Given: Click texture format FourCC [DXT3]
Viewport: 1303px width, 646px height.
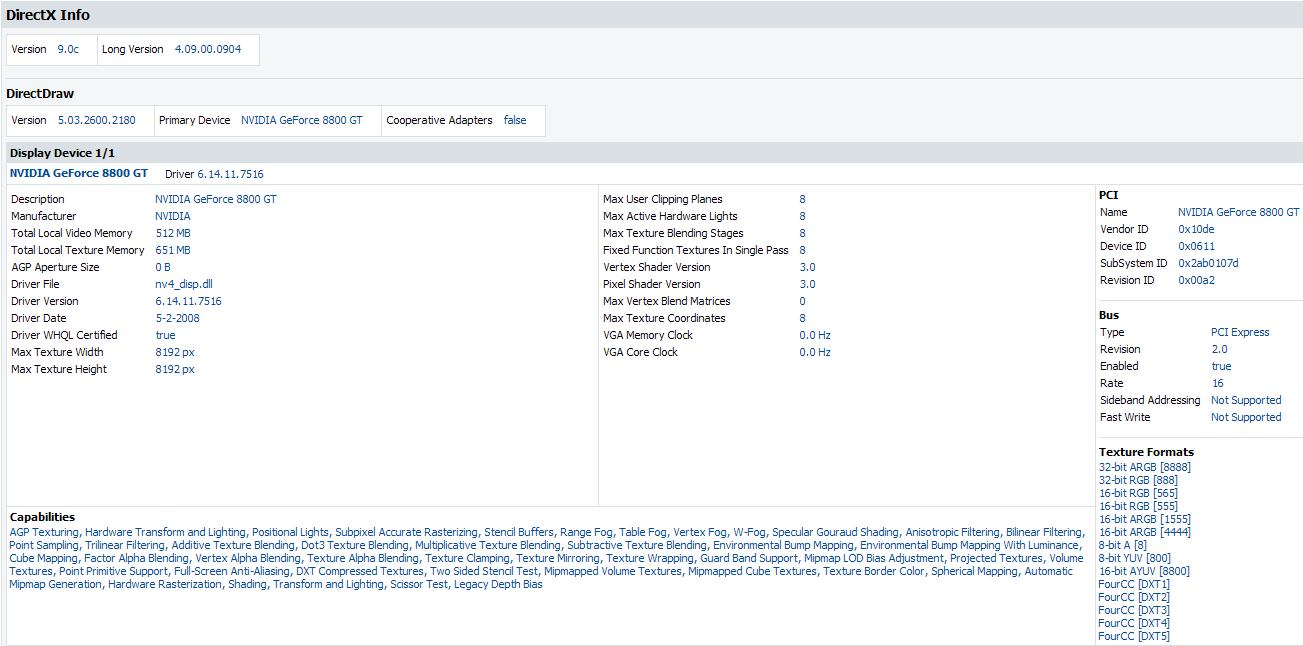Looking at the screenshot, I should 1134,610.
